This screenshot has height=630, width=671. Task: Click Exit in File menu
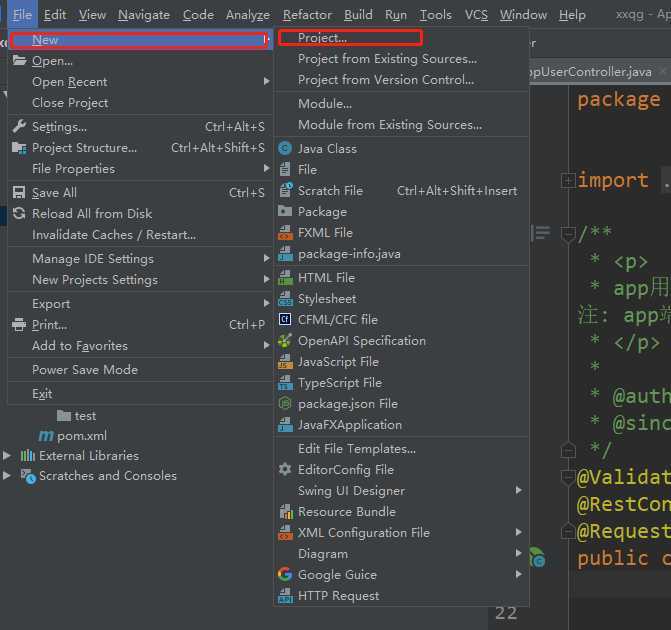click(42, 393)
